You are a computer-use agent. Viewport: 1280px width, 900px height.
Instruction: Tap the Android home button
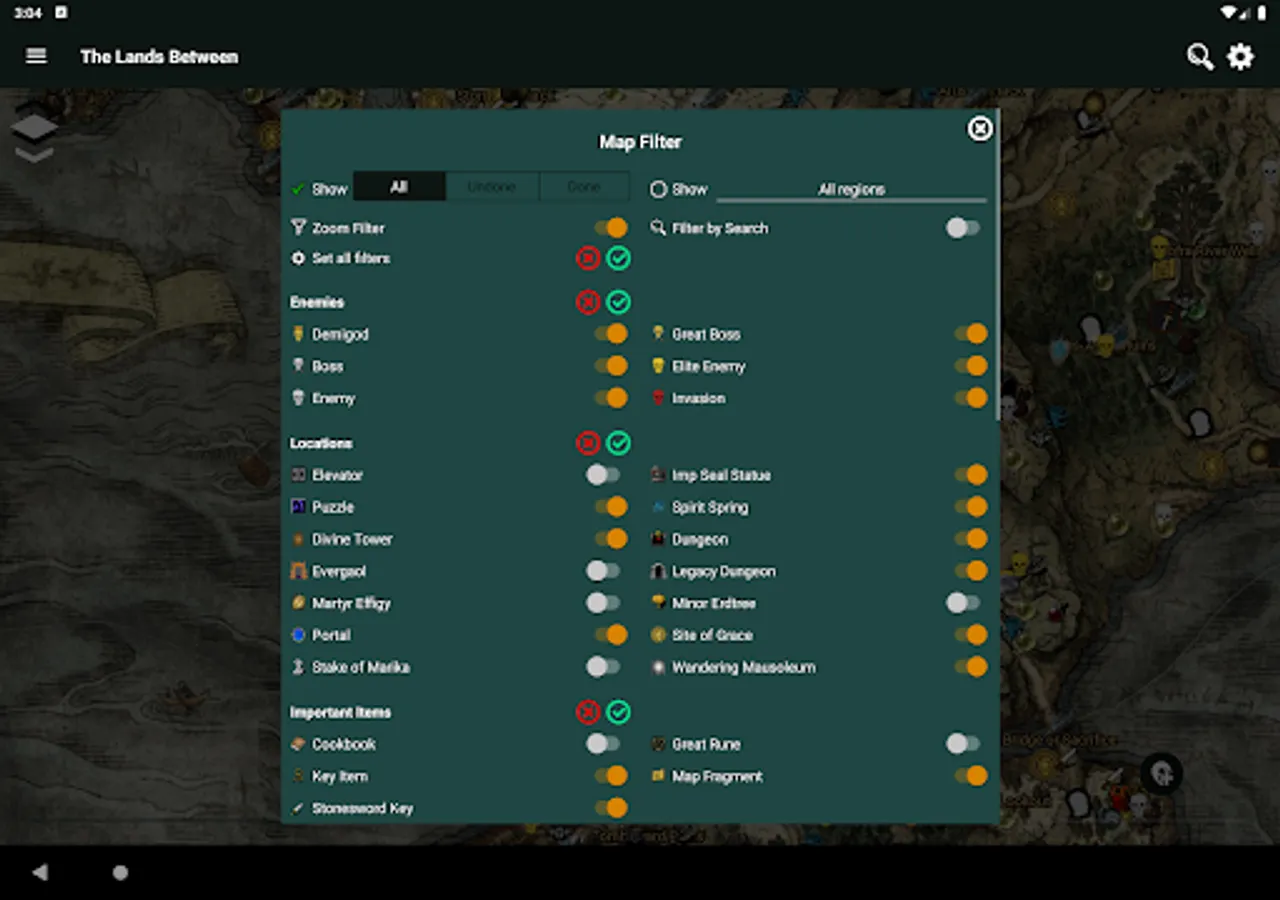(120, 872)
